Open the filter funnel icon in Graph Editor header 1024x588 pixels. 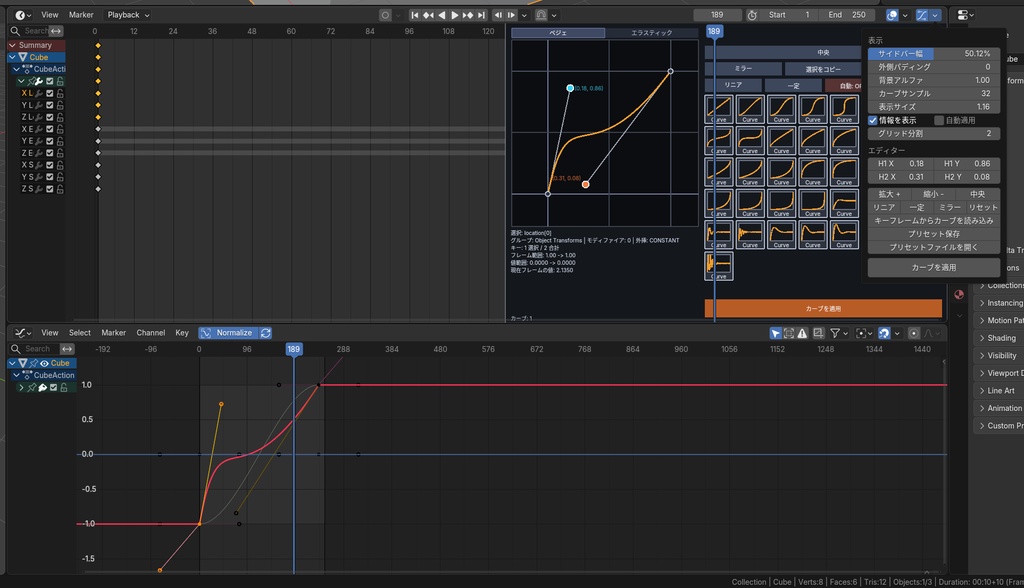tap(835, 333)
